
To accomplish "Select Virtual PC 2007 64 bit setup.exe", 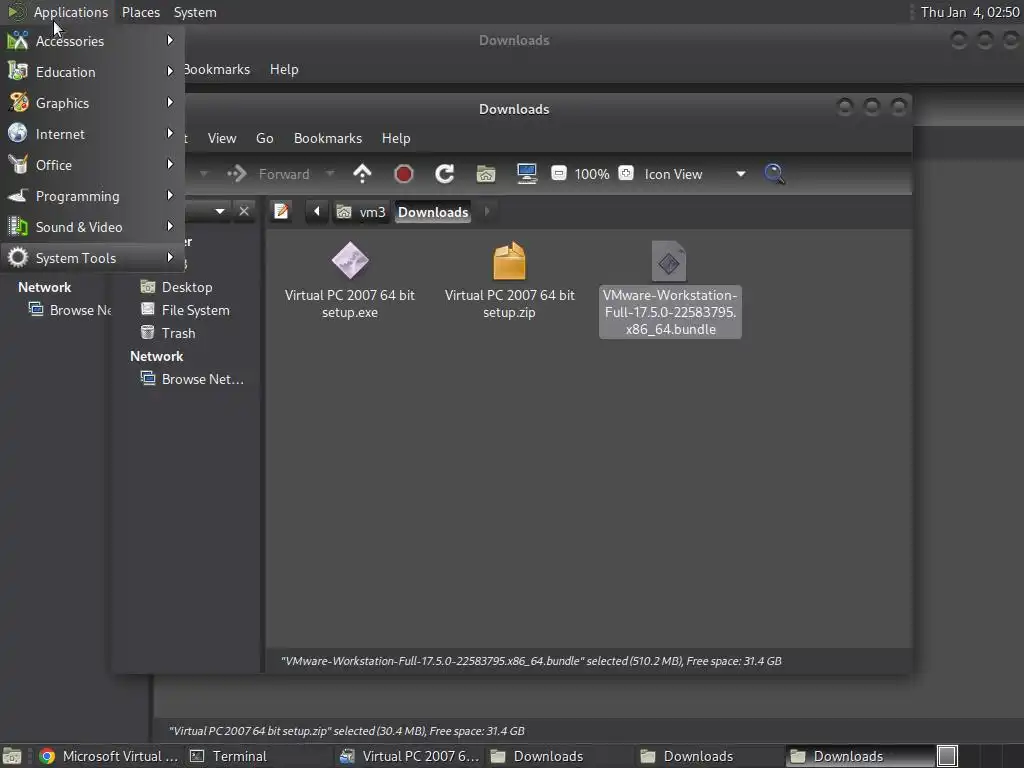I will point(350,281).
